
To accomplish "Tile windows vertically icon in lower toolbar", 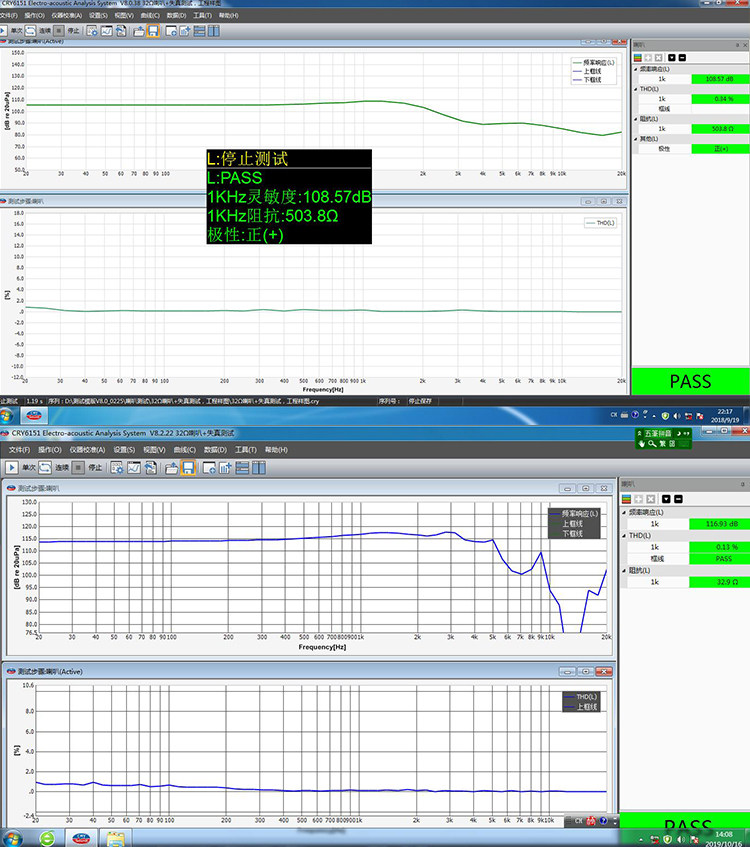I will [x=259, y=468].
